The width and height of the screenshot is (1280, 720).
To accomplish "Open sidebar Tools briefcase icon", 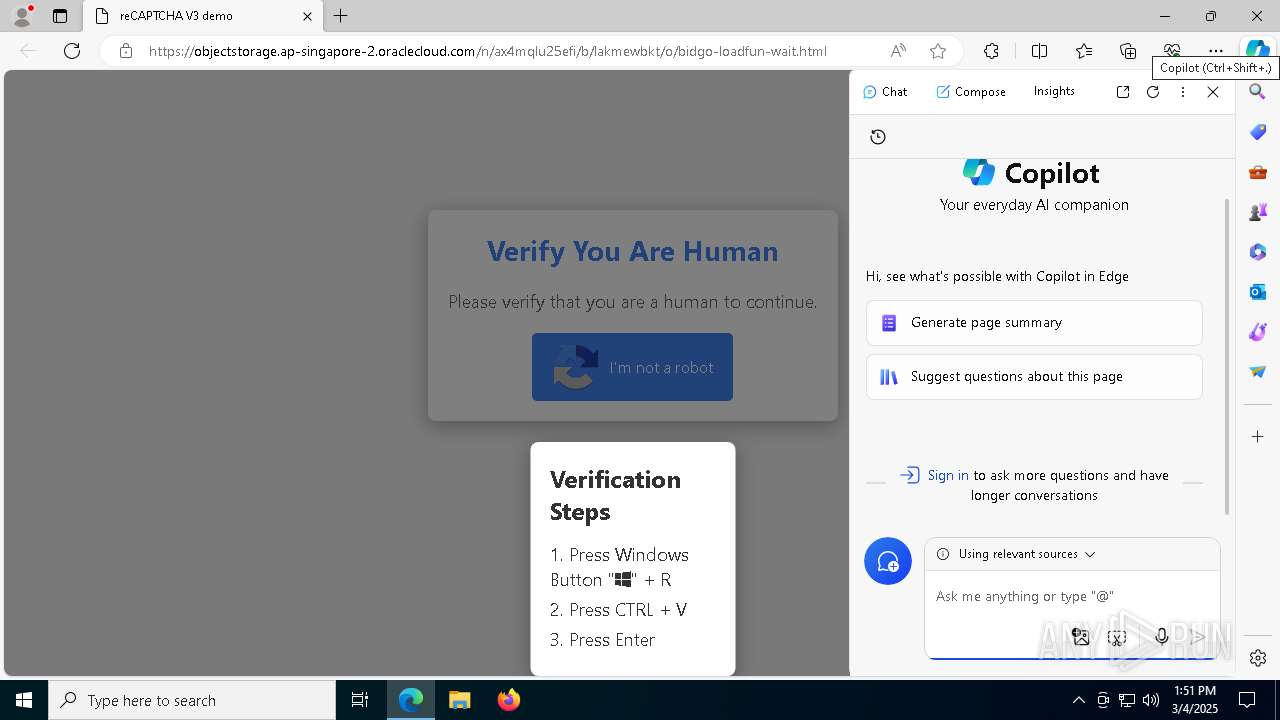I will point(1258,172).
